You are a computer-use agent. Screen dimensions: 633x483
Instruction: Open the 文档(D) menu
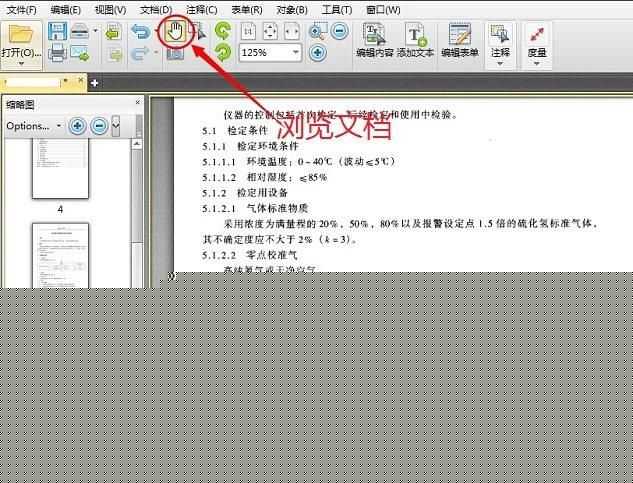156,10
